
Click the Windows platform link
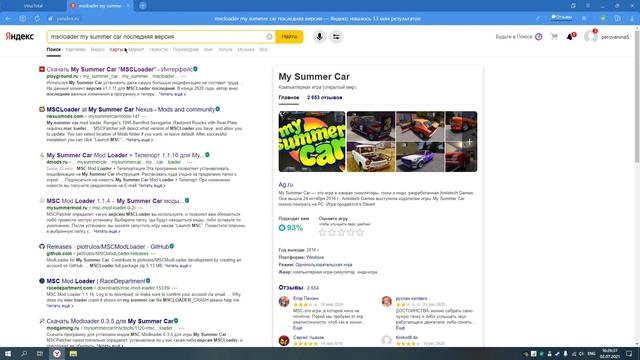pos(315,257)
